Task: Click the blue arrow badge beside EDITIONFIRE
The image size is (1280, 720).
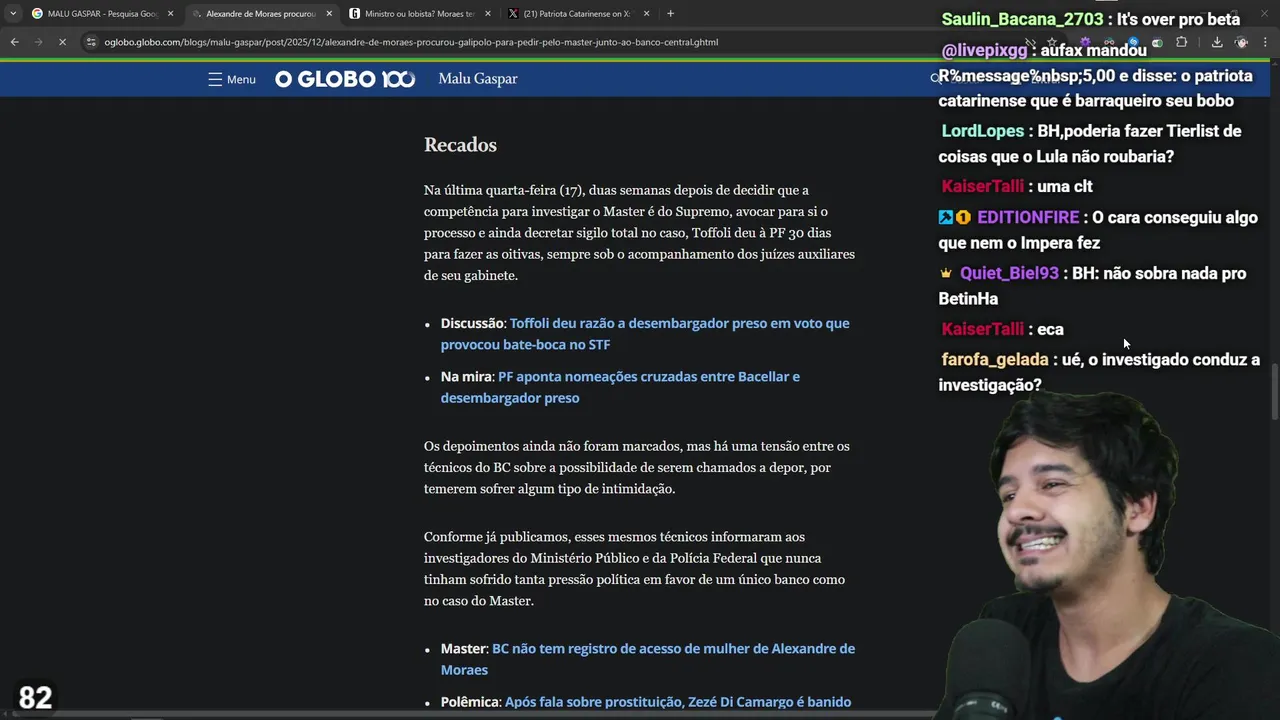Action: tap(946, 217)
